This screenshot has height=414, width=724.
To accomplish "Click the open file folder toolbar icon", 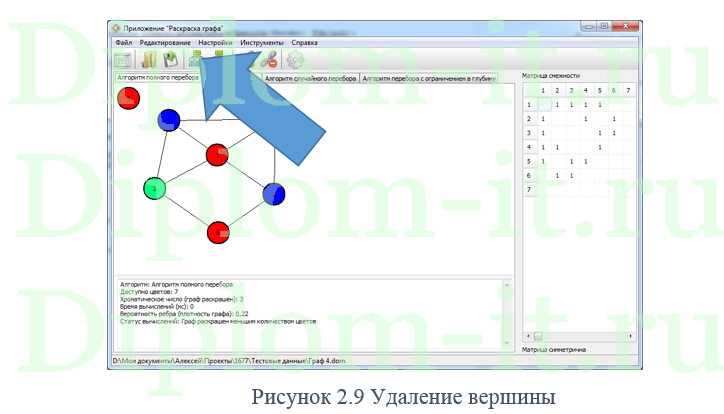I will click(x=150, y=60).
